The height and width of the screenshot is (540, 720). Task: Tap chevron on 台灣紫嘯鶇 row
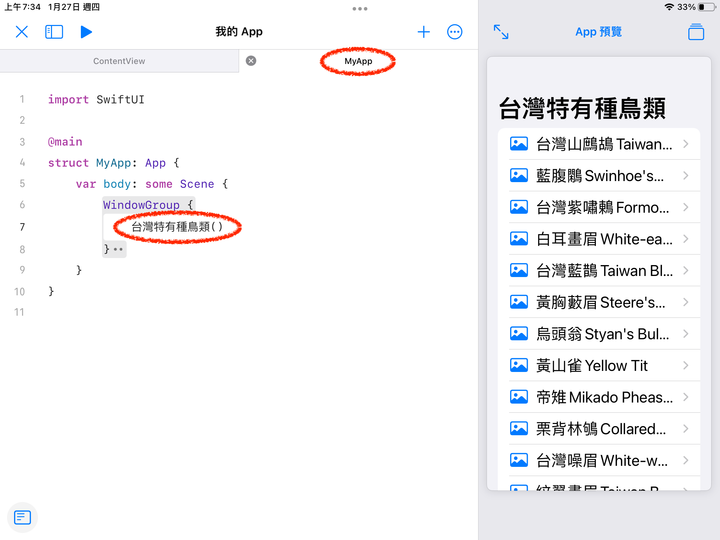(686, 208)
